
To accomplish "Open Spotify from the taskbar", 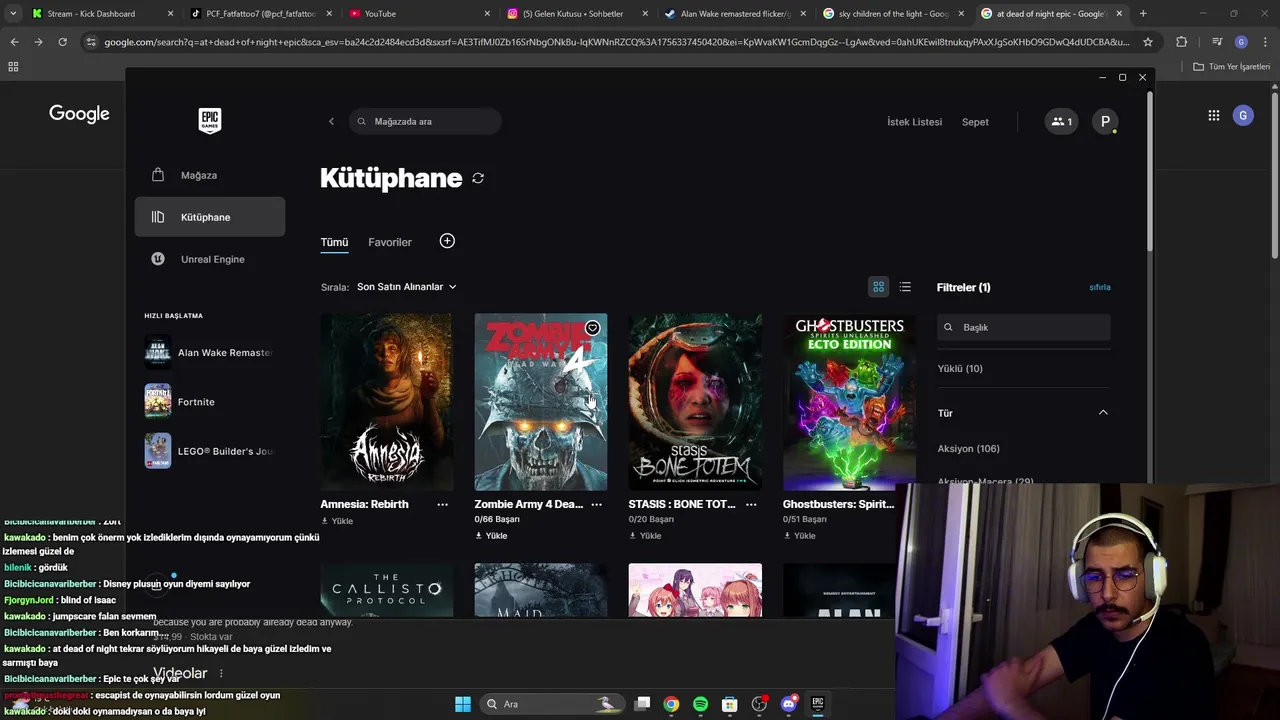I will 701,704.
